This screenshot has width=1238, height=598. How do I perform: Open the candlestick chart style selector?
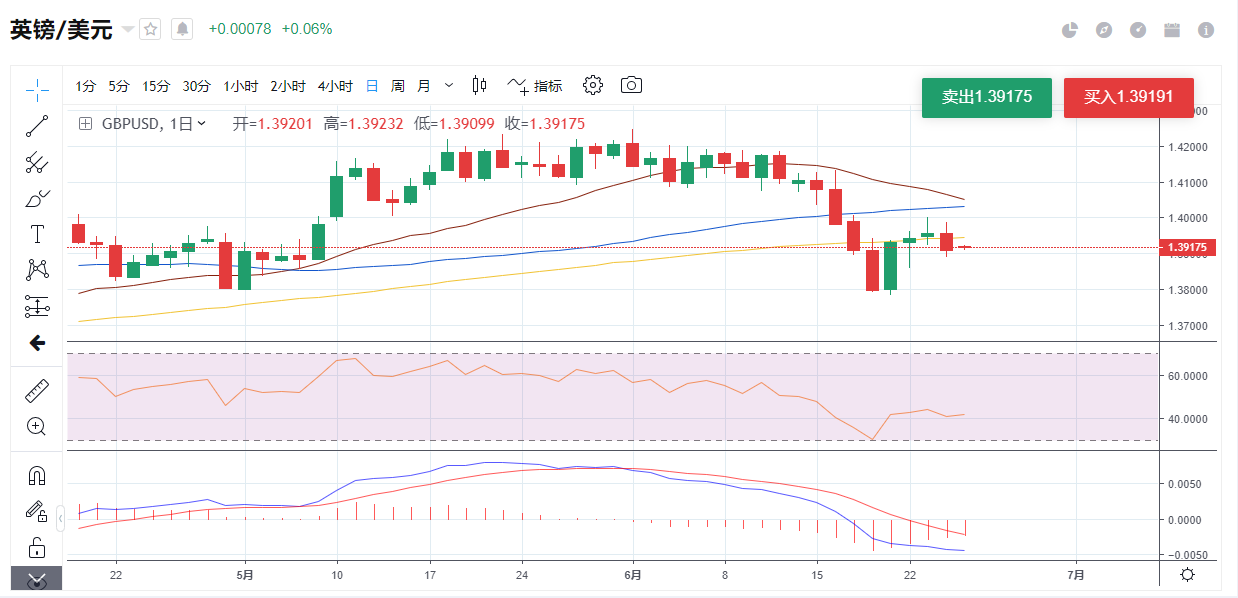(479, 85)
